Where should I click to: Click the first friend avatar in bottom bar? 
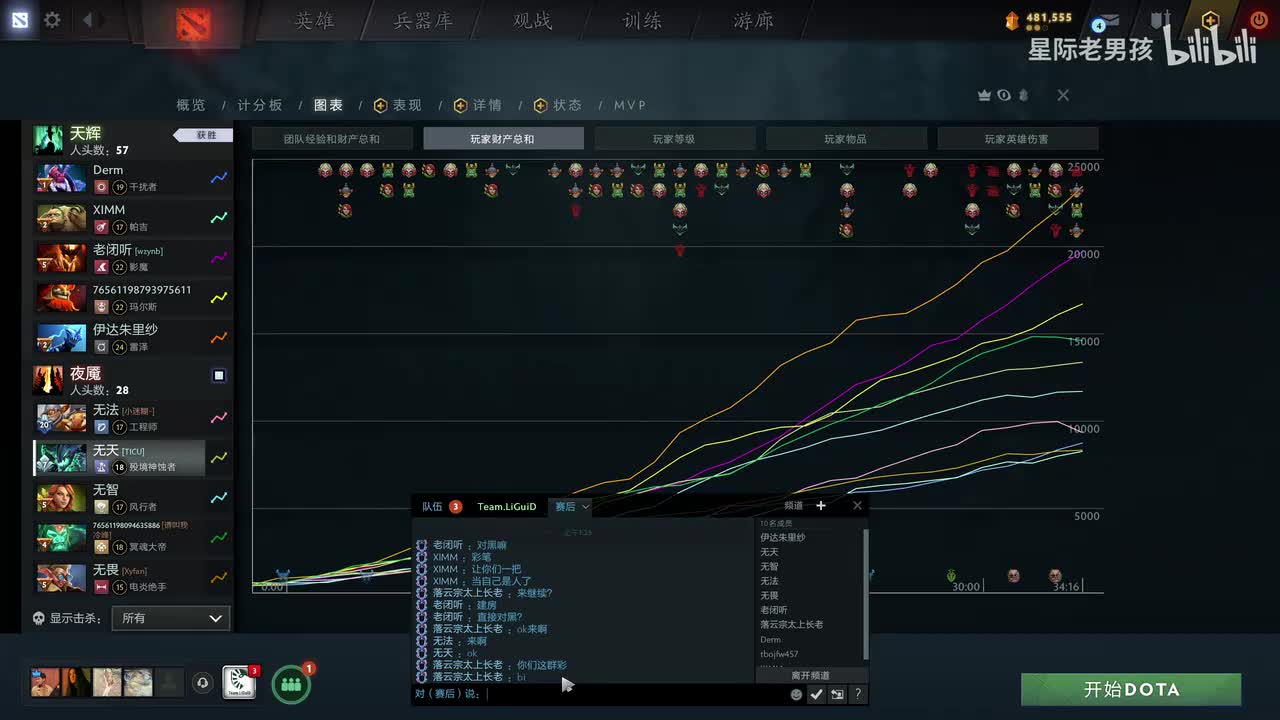(45, 682)
